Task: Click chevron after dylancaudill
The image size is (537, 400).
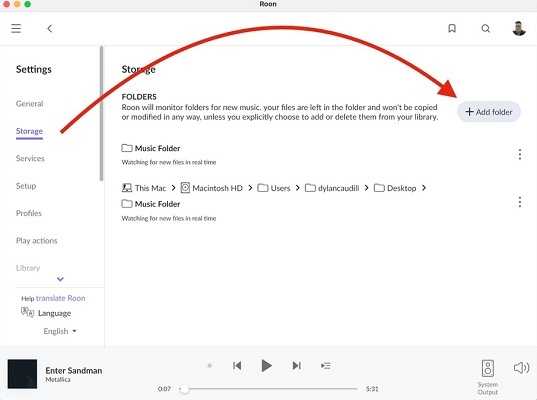Action: pyautogui.click(x=366, y=188)
